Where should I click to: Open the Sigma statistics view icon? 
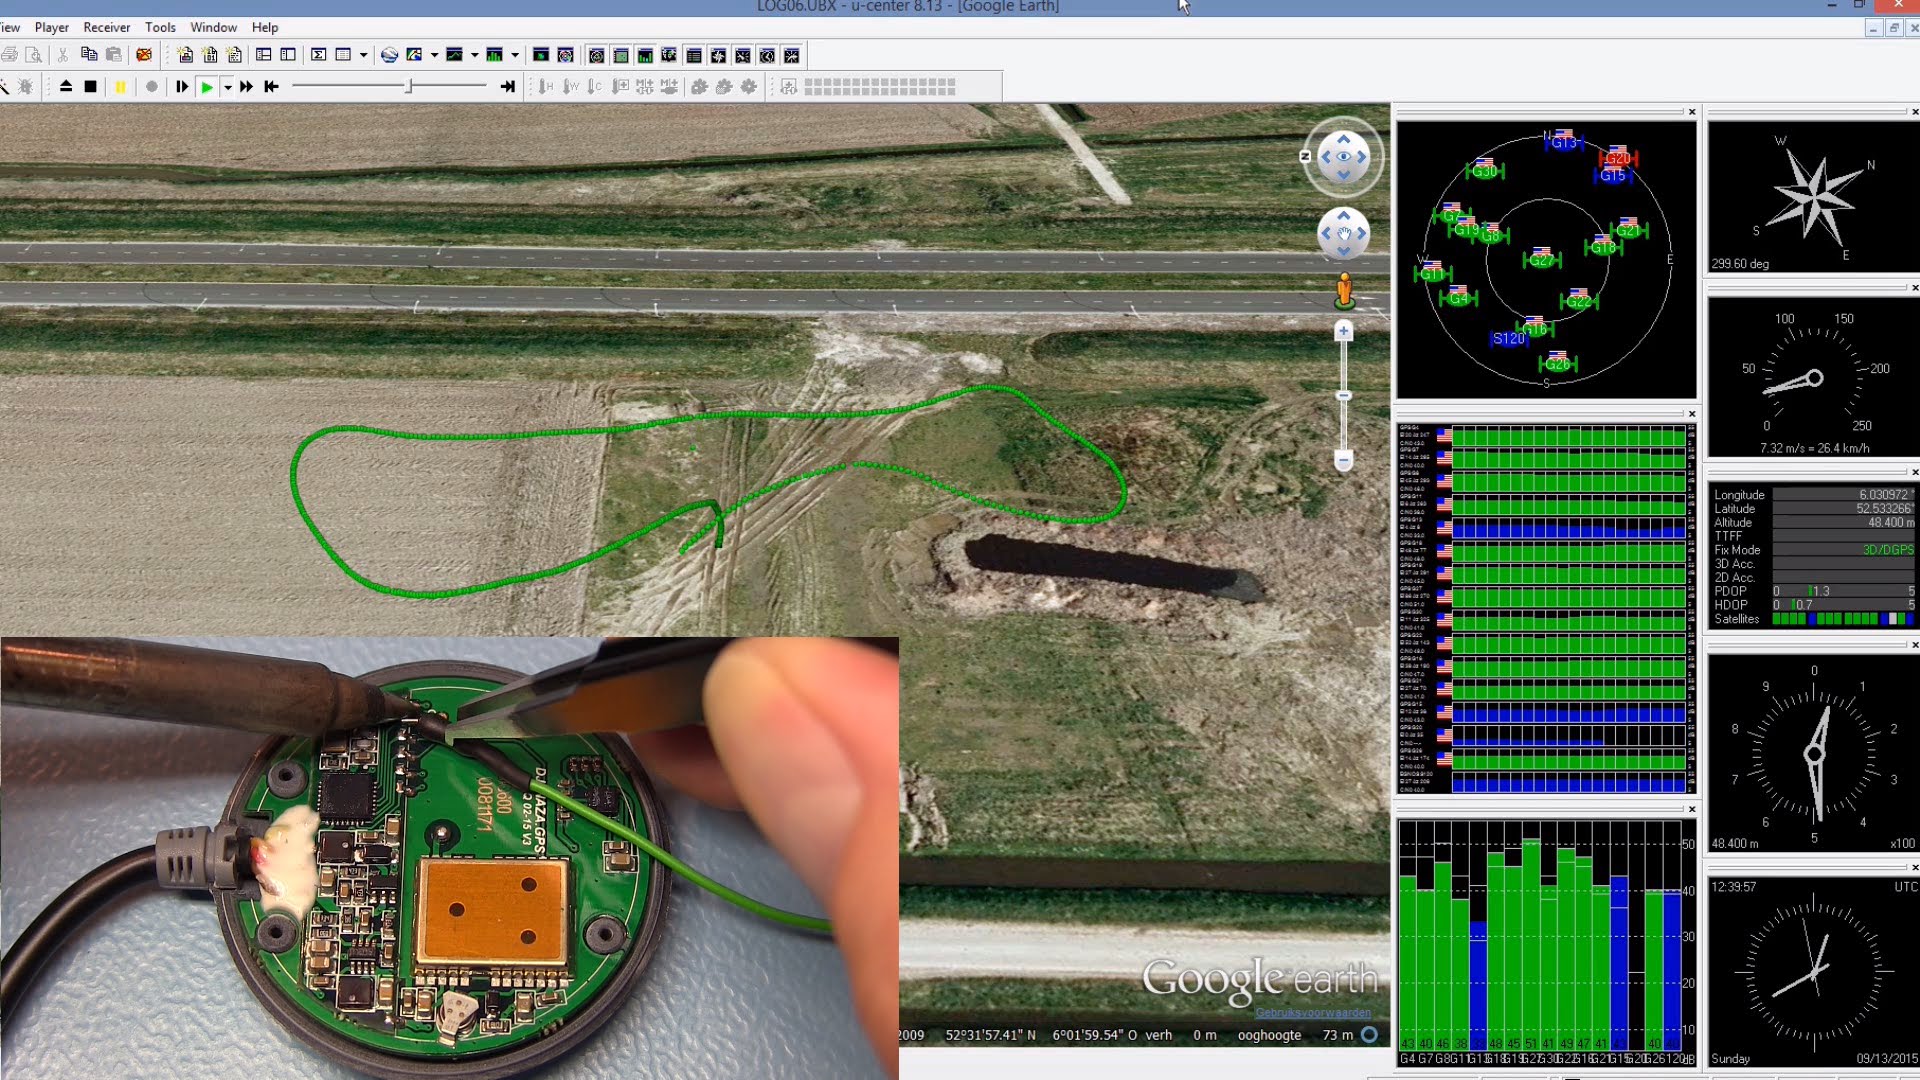[318, 55]
